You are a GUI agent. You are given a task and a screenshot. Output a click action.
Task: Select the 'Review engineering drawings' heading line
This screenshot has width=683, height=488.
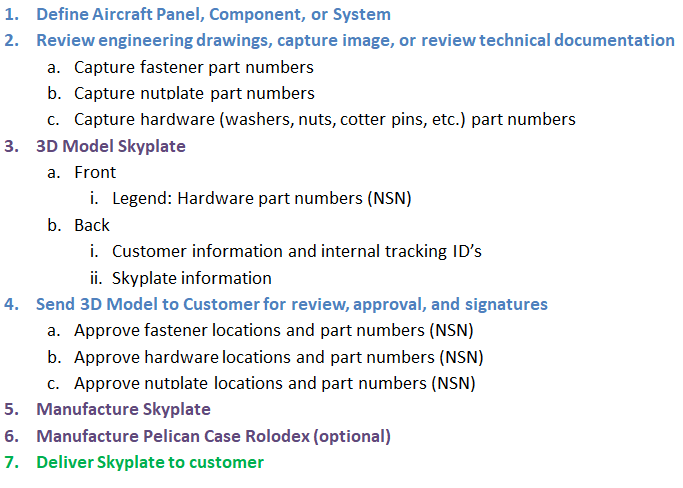tap(355, 41)
